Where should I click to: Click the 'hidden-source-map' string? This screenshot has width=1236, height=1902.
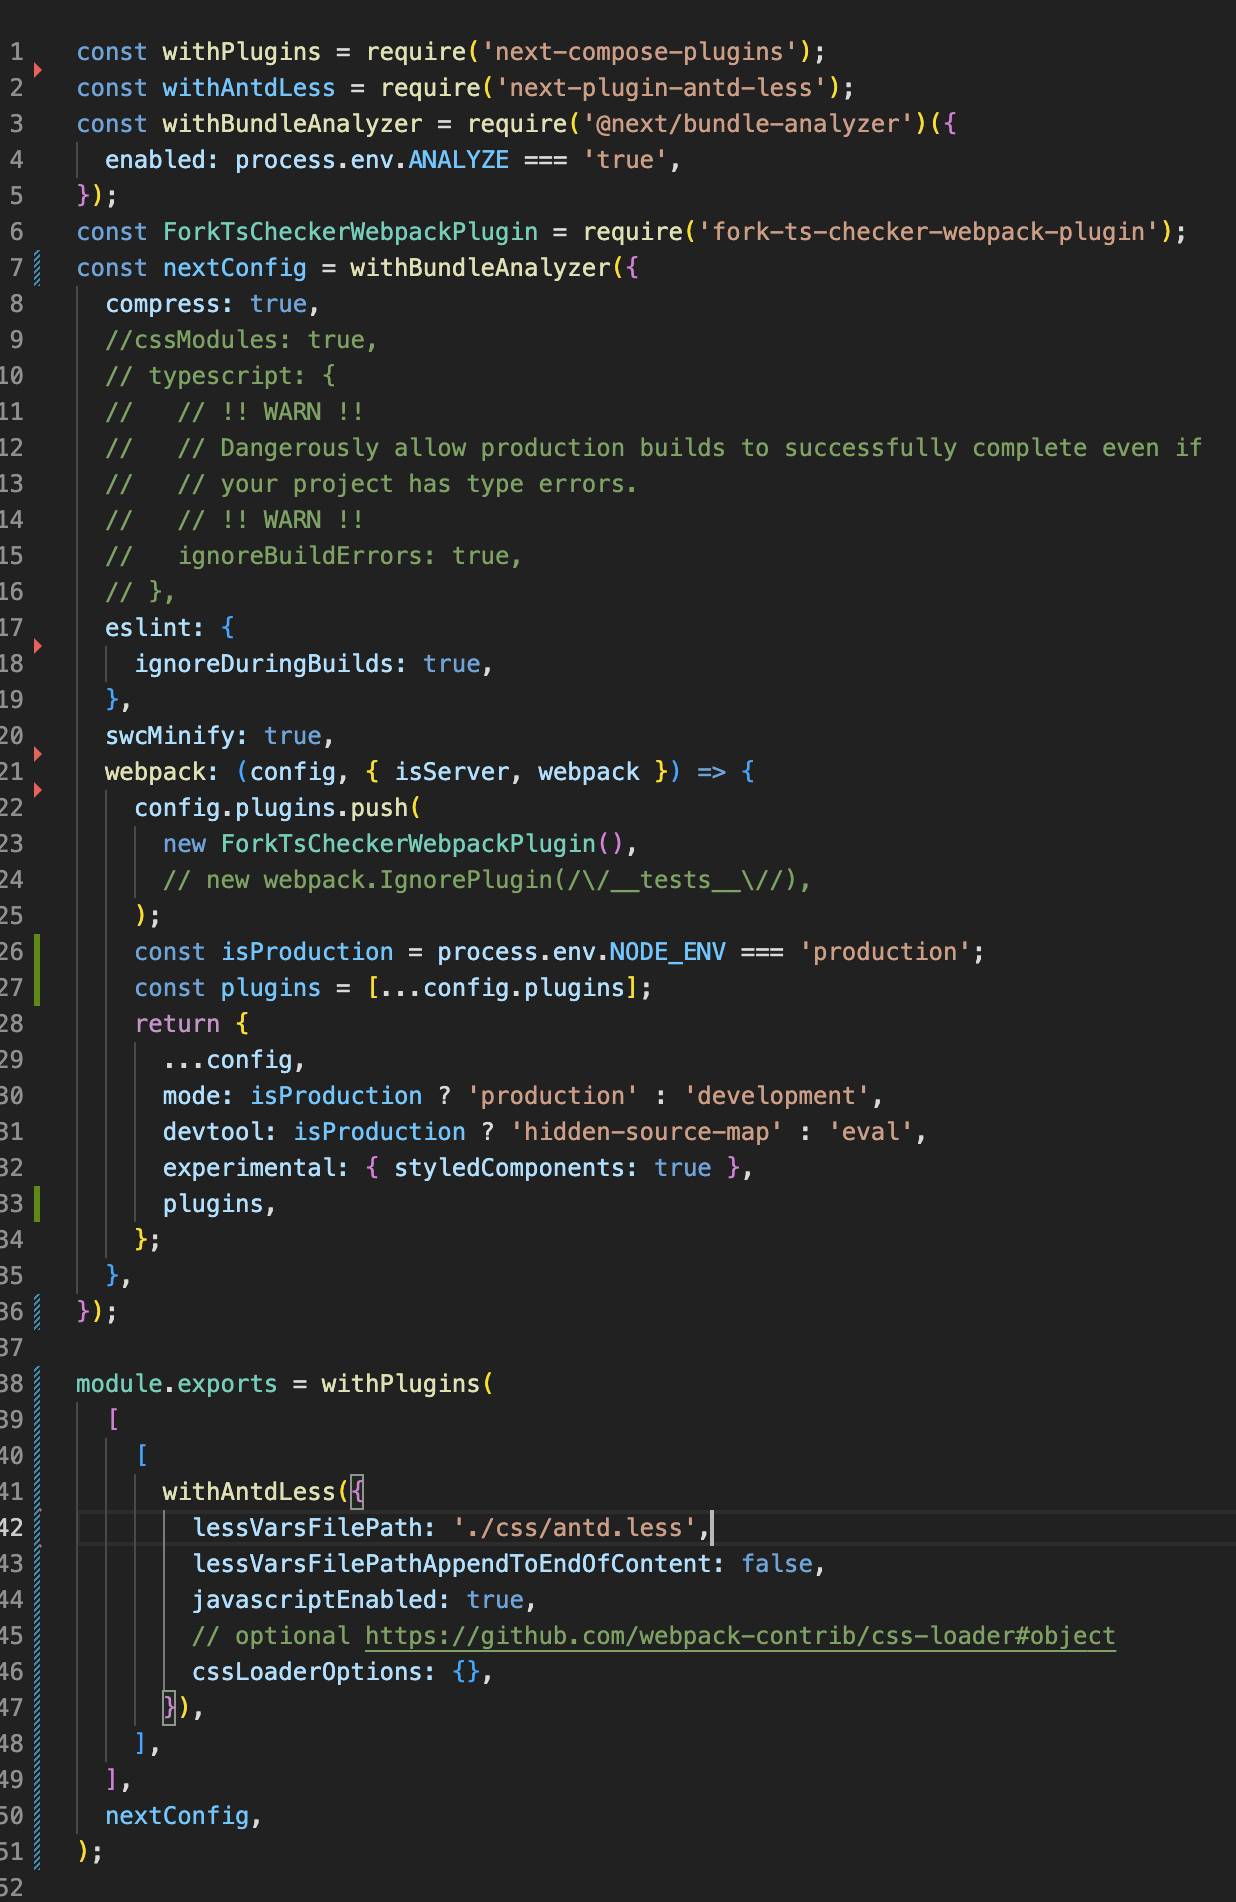click(647, 1132)
